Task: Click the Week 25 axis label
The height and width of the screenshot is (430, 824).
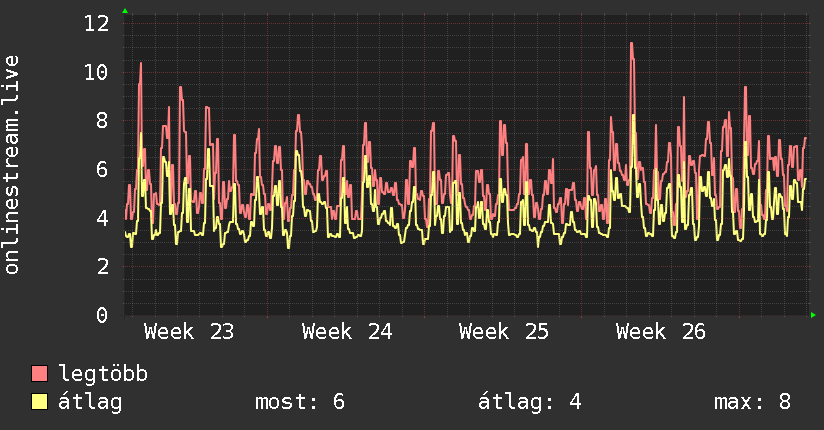Action: [x=503, y=332]
